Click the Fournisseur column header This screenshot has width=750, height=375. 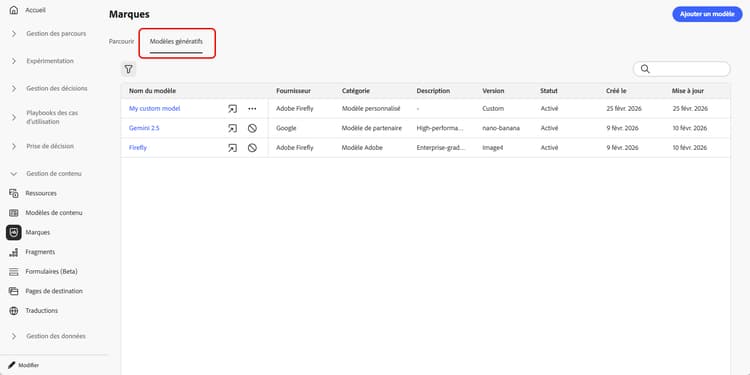pos(293,91)
